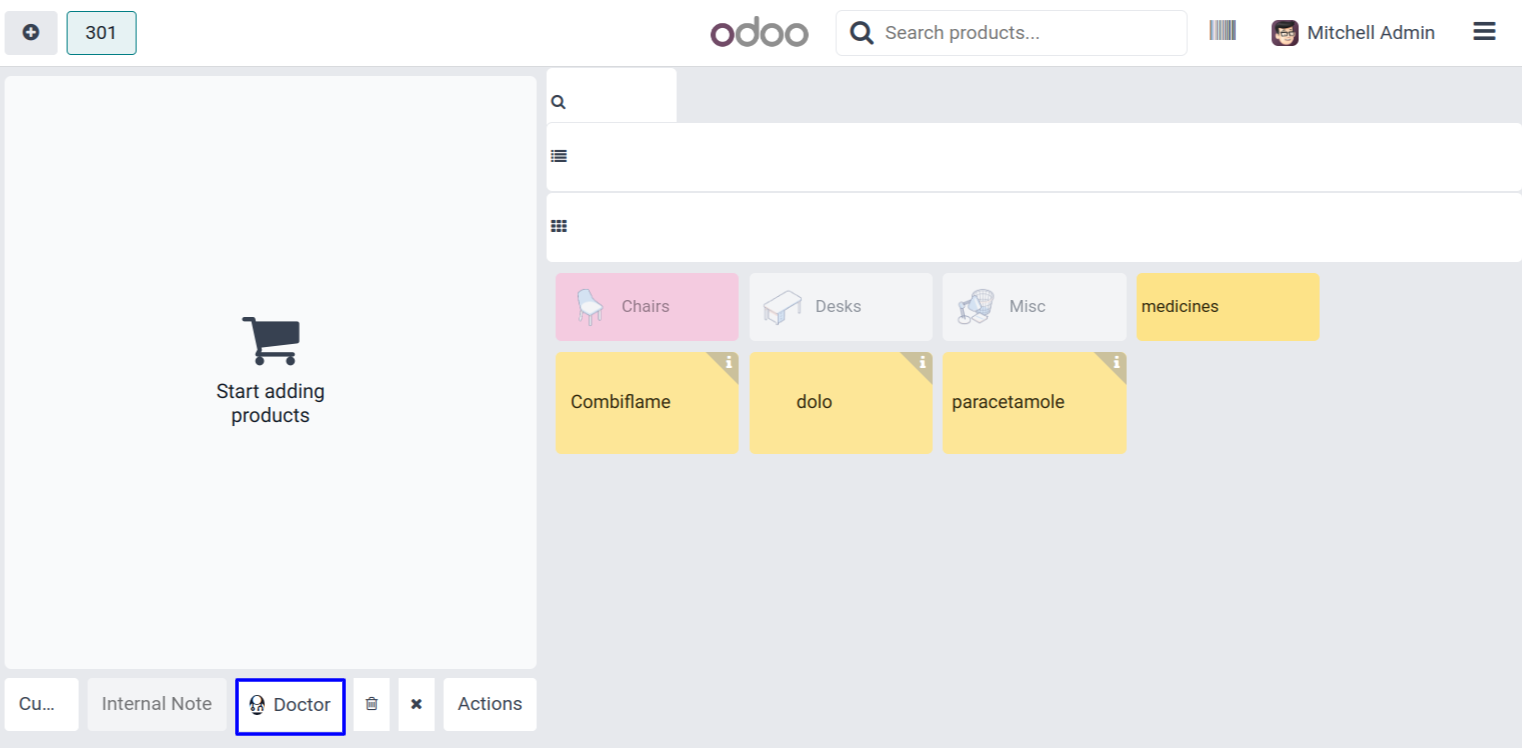
Task: Click the list view icon
Action: click(x=559, y=156)
